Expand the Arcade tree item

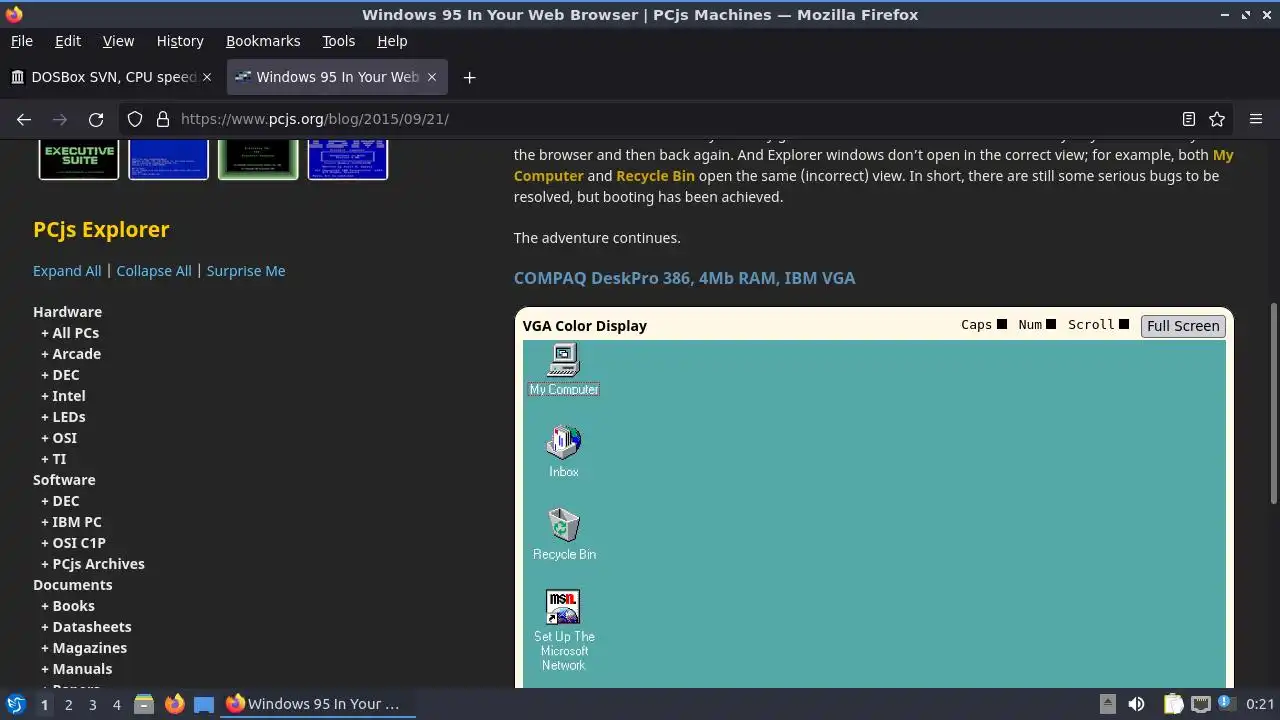[71, 354]
